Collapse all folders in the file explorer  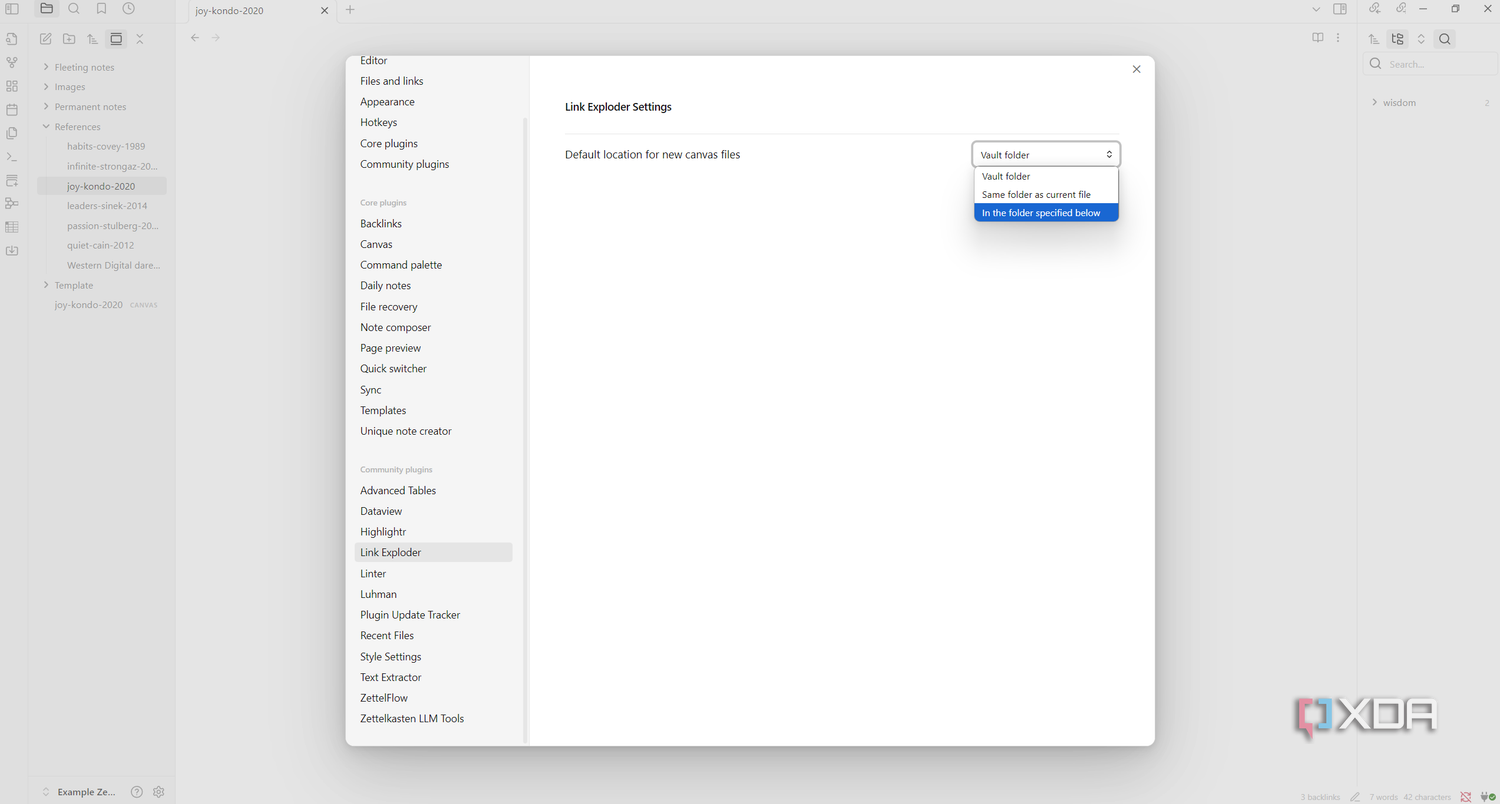point(140,39)
